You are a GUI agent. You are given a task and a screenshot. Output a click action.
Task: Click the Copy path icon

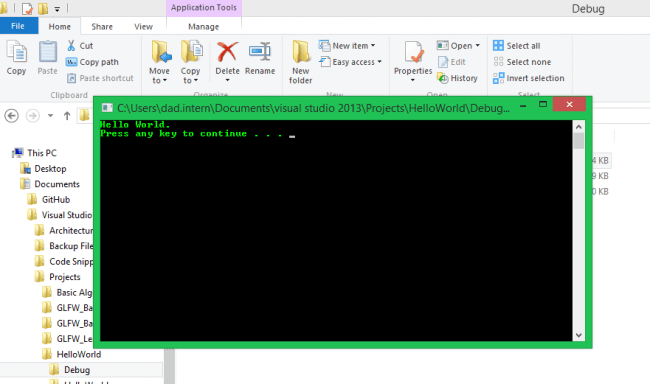pos(71,62)
